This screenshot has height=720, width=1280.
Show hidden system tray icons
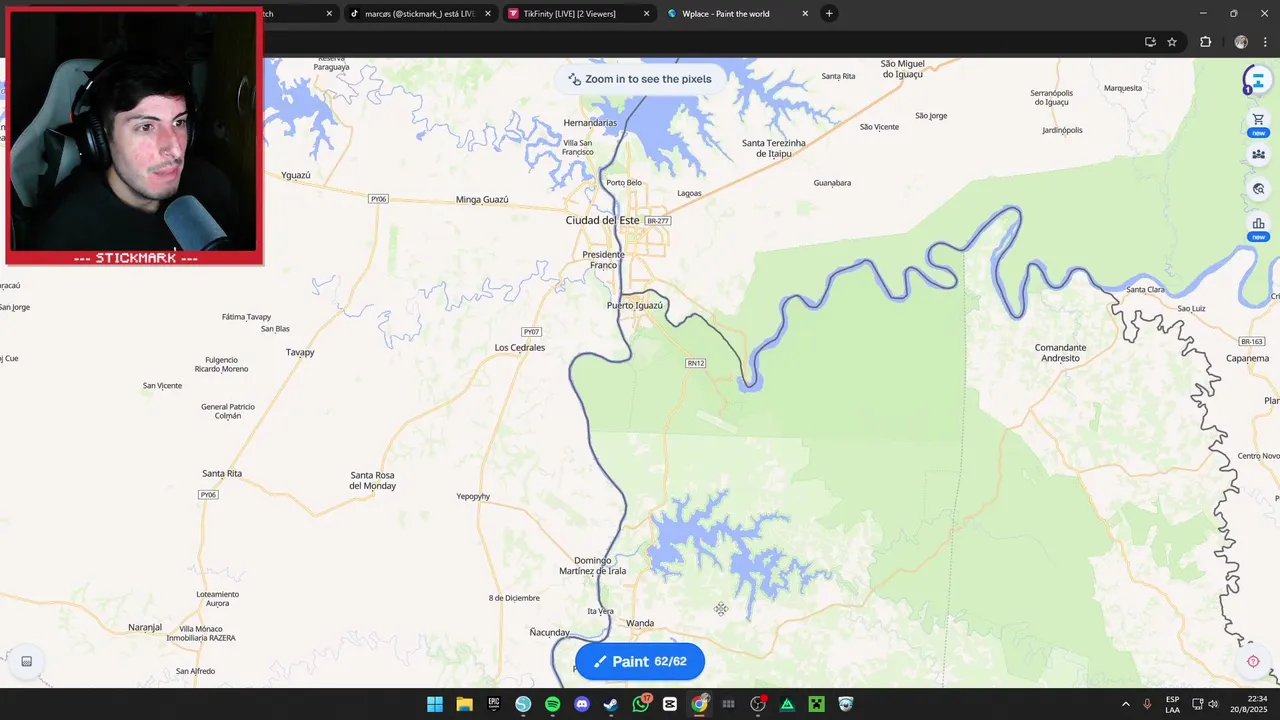coord(1125,704)
